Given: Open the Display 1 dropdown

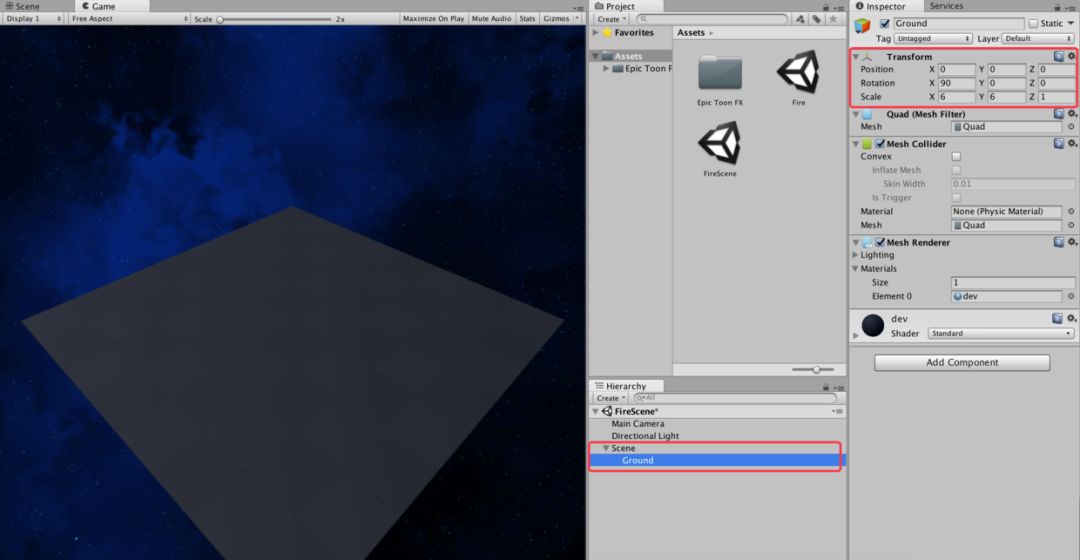Looking at the screenshot, I should coord(33,19).
